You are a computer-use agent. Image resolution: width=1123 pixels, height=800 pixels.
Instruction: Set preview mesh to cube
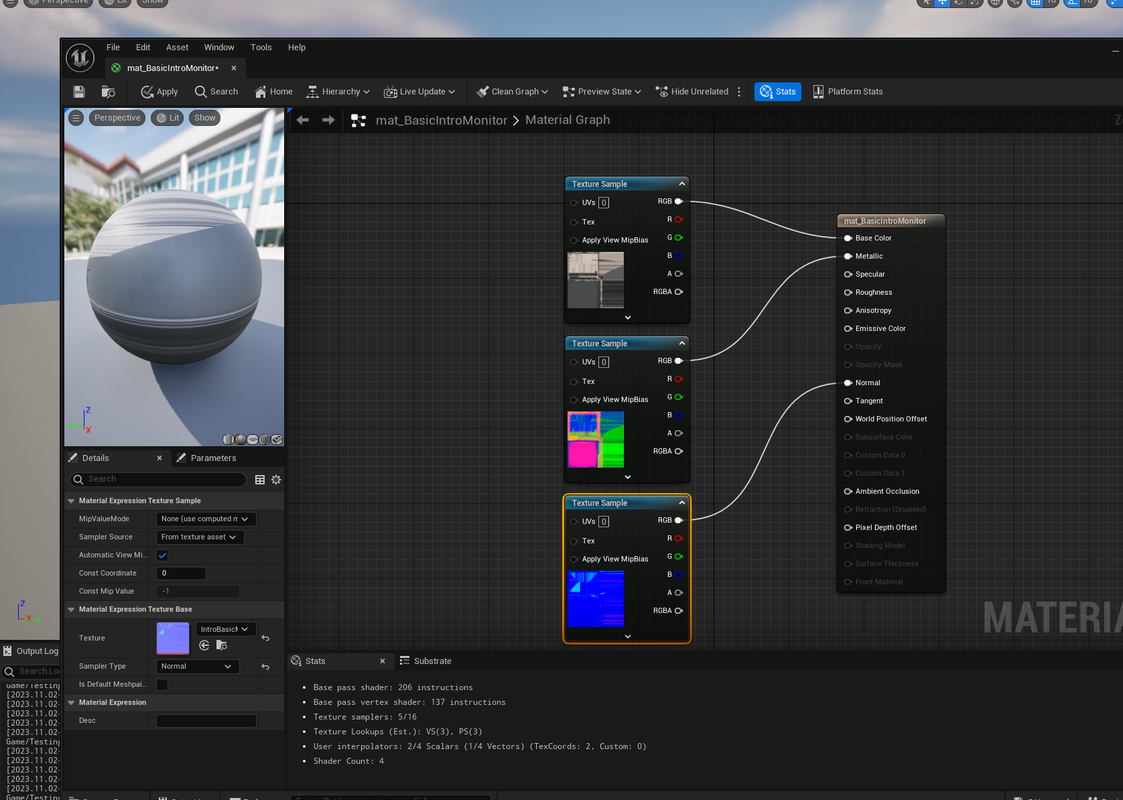[x=265, y=439]
